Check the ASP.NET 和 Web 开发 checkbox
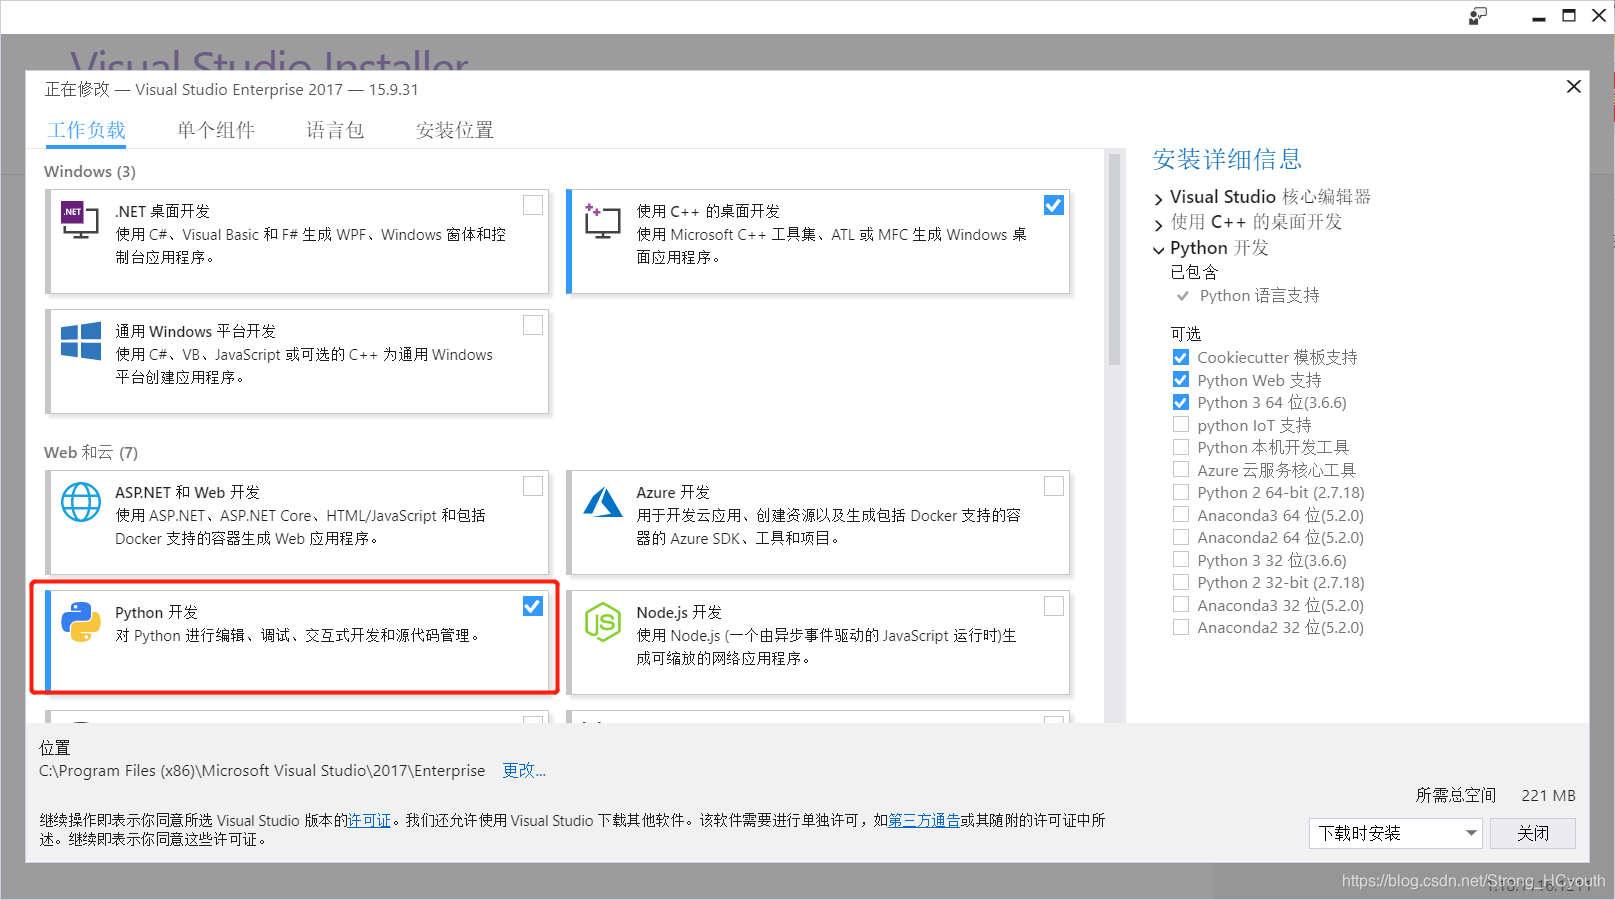1615x900 pixels. click(533, 486)
